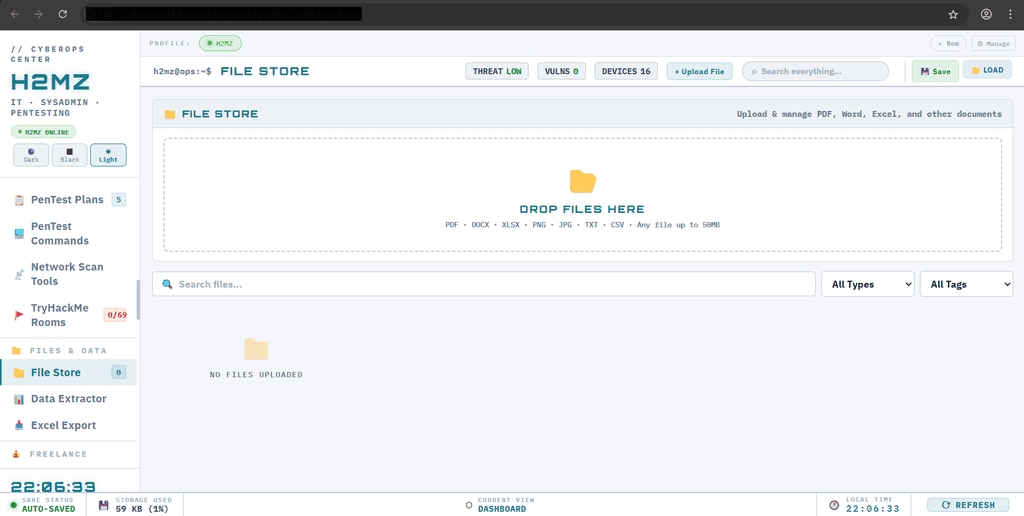The width and height of the screenshot is (1024, 516).
Task: Click the Excel Export icon
Action: 19,425
